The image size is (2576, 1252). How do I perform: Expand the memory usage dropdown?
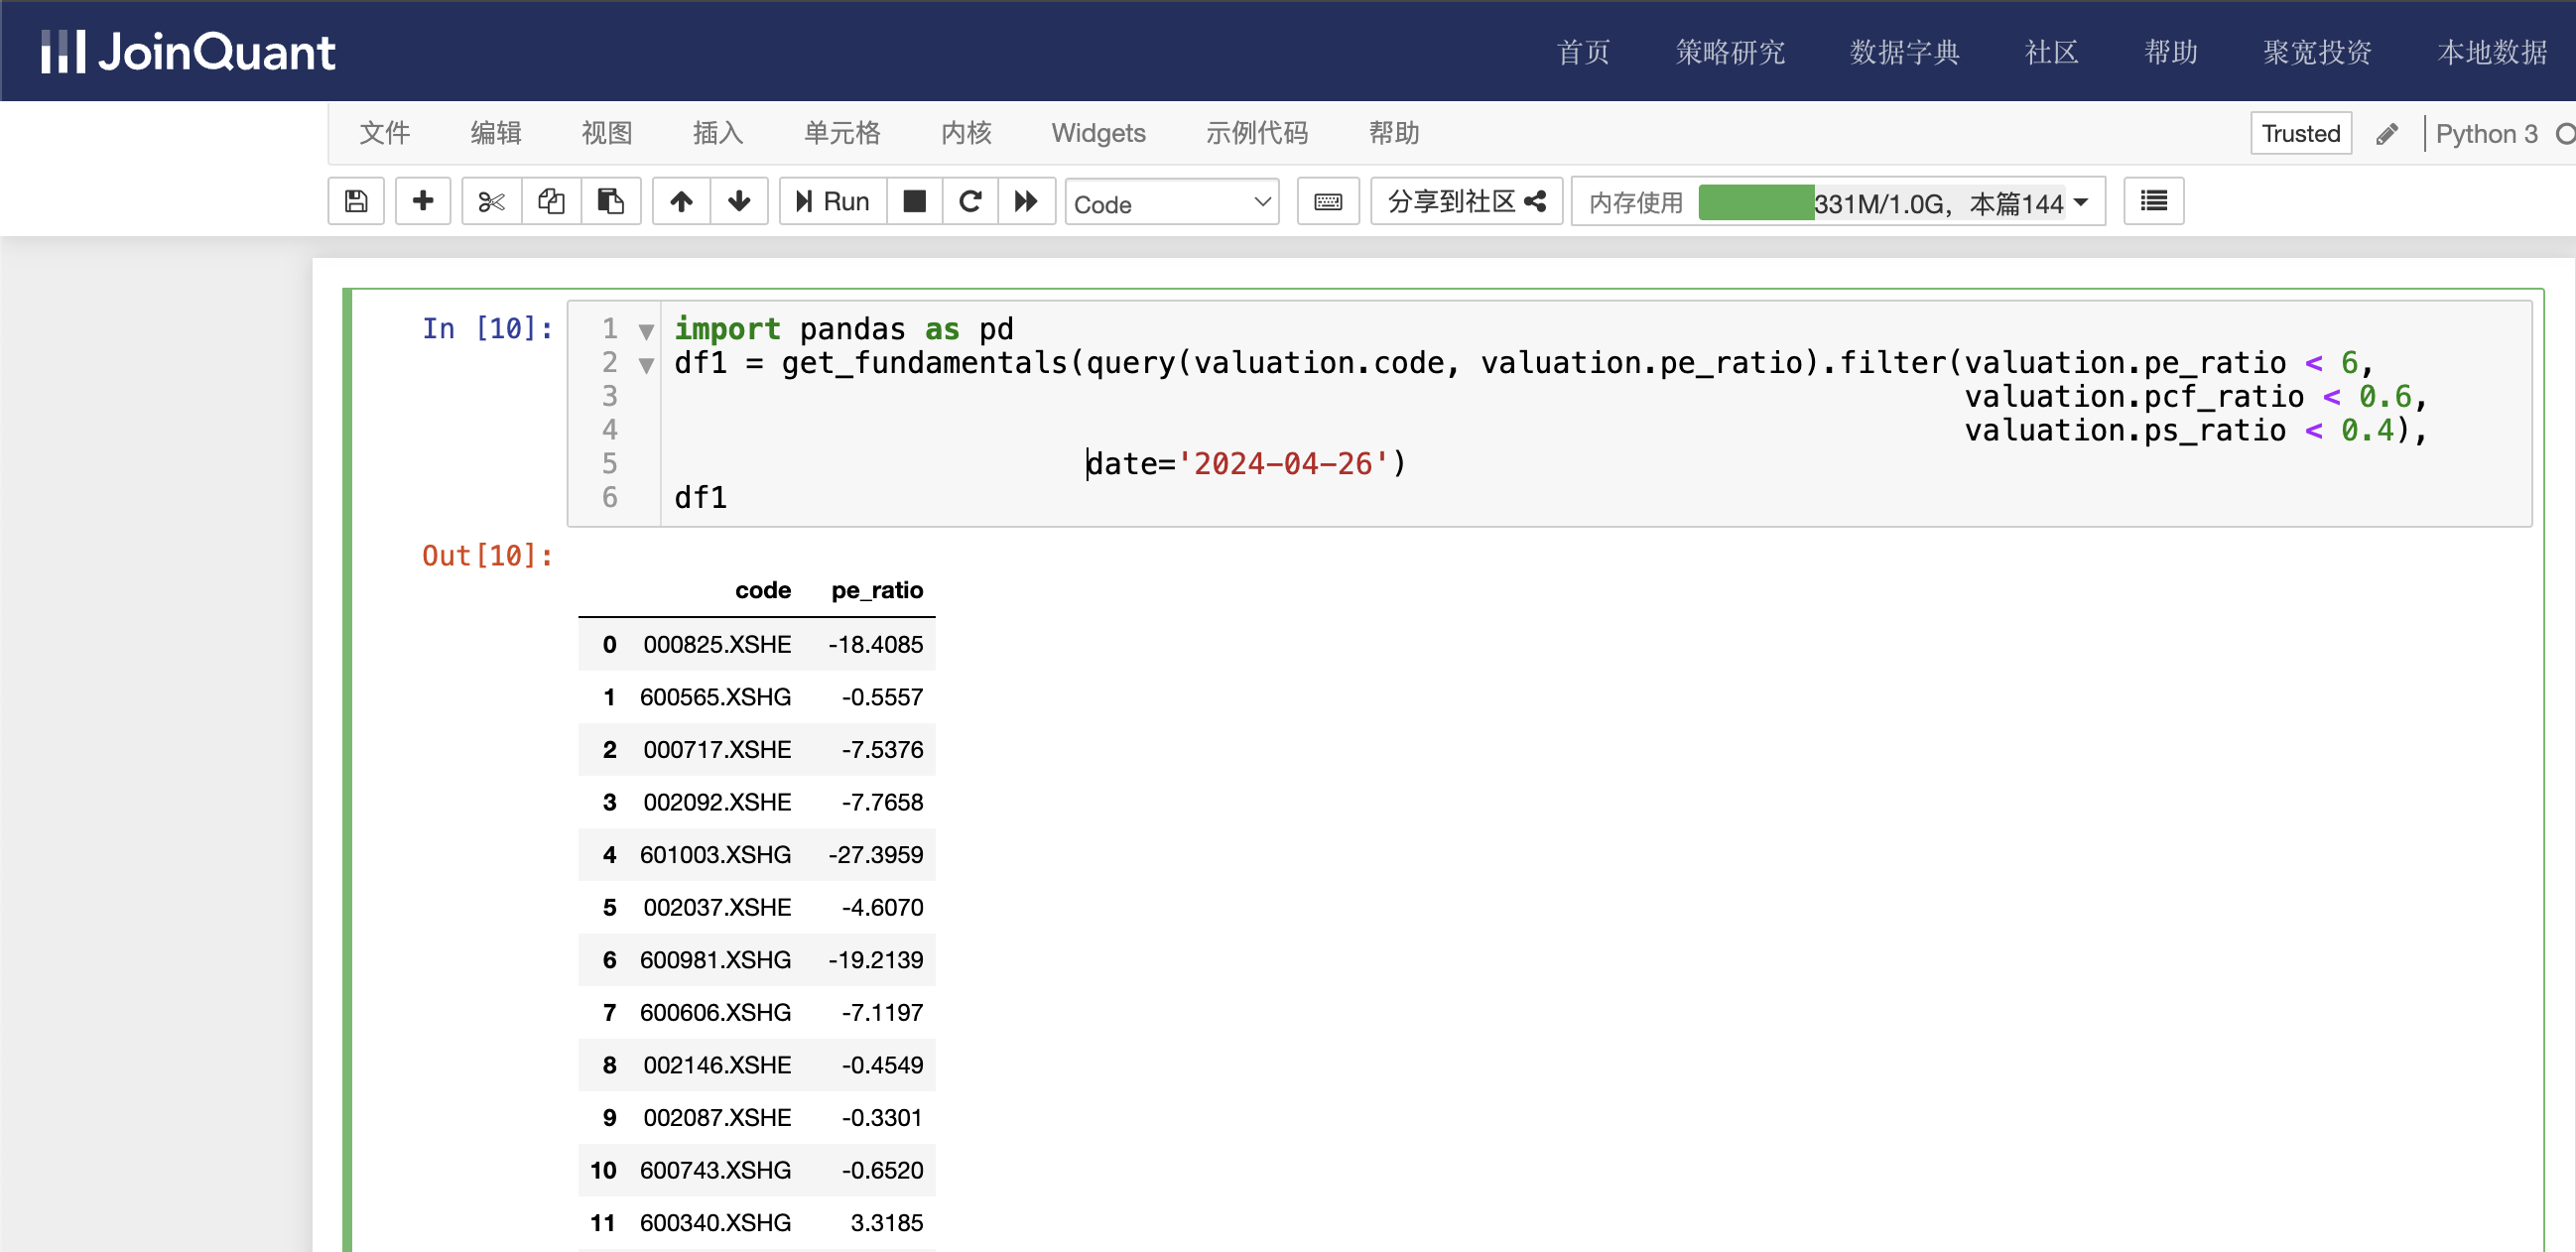[2082, 203]
